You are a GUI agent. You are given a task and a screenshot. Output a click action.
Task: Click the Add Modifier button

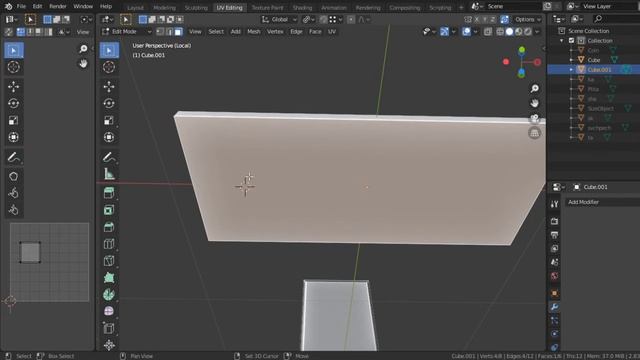pos(602,202)
